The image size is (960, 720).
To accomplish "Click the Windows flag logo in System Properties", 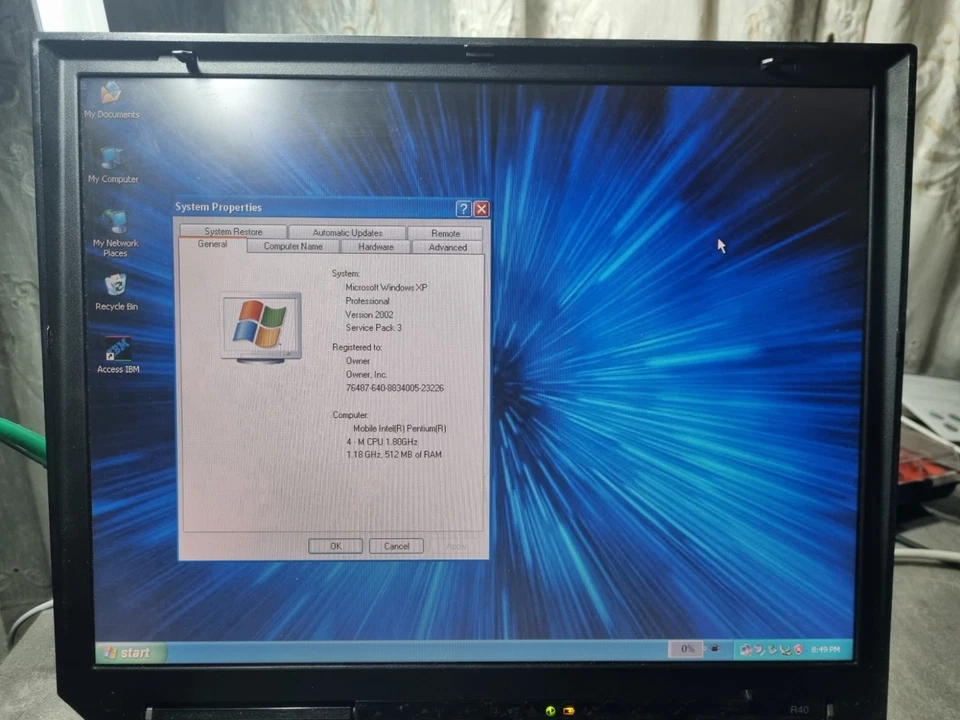I will (x=260, y=322).
